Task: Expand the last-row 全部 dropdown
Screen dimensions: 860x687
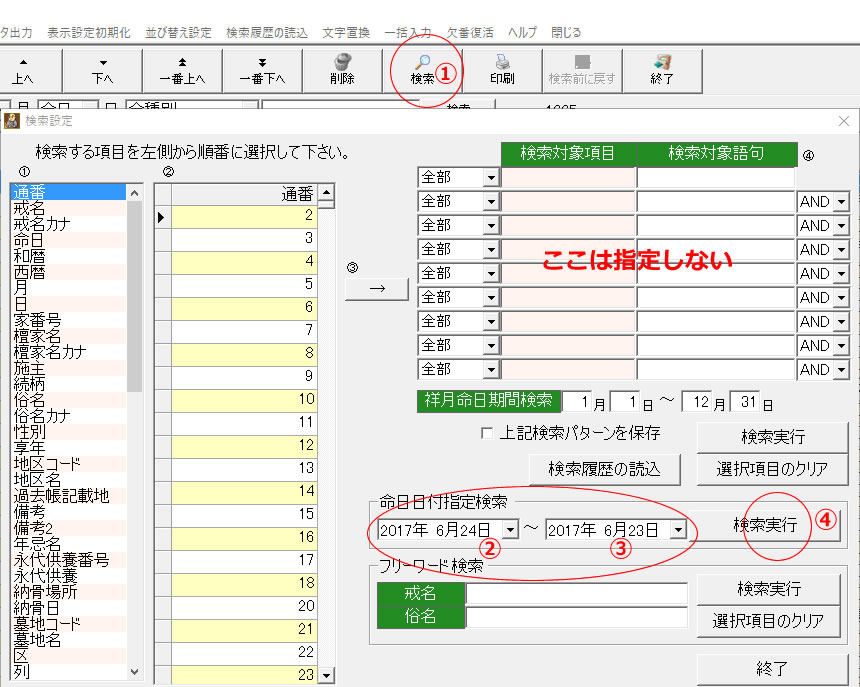Action: point(491,370)
